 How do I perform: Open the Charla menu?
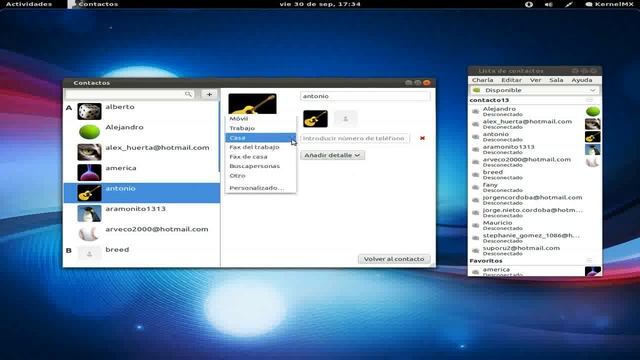point(483,80)
